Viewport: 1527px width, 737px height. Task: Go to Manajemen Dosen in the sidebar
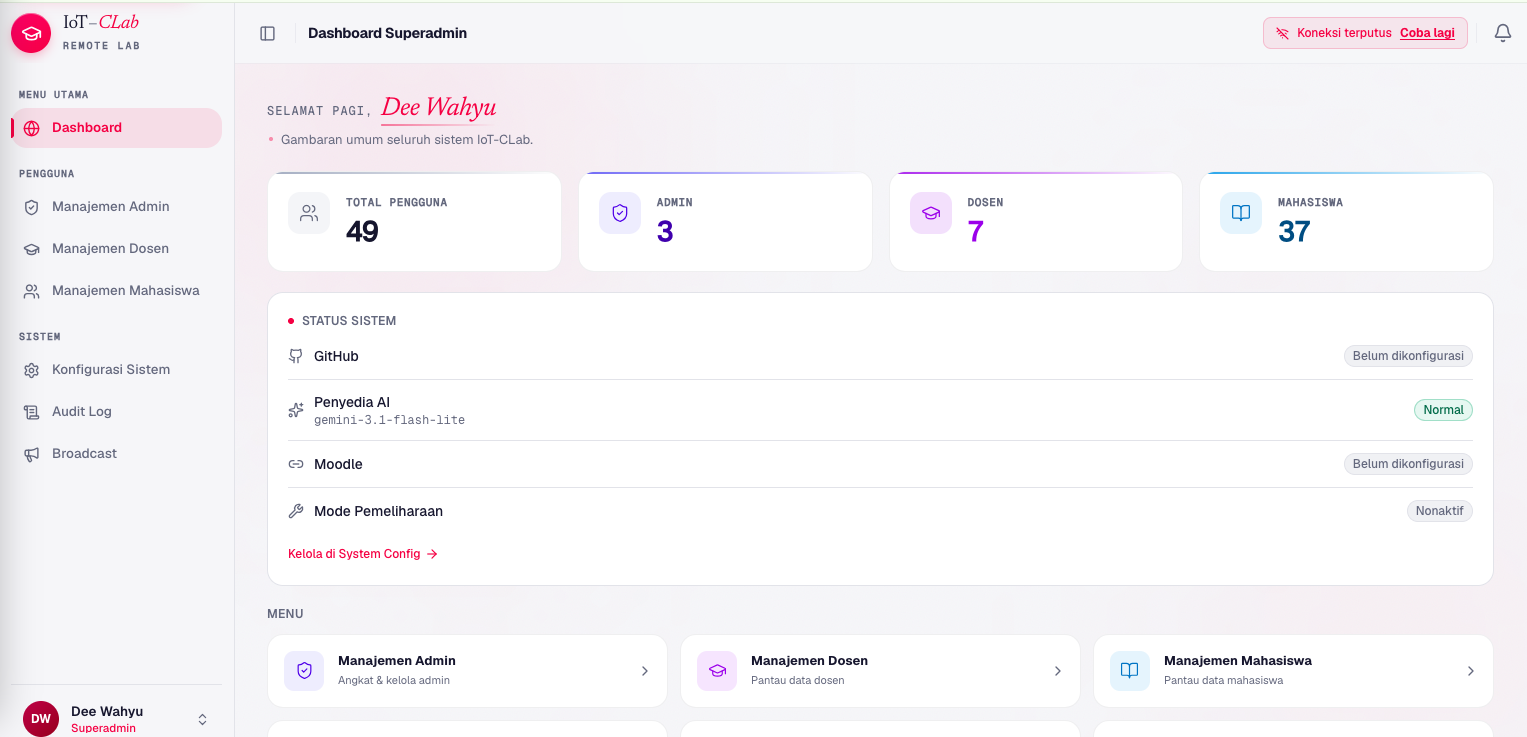pyautogui.click(x=117, y=249)
